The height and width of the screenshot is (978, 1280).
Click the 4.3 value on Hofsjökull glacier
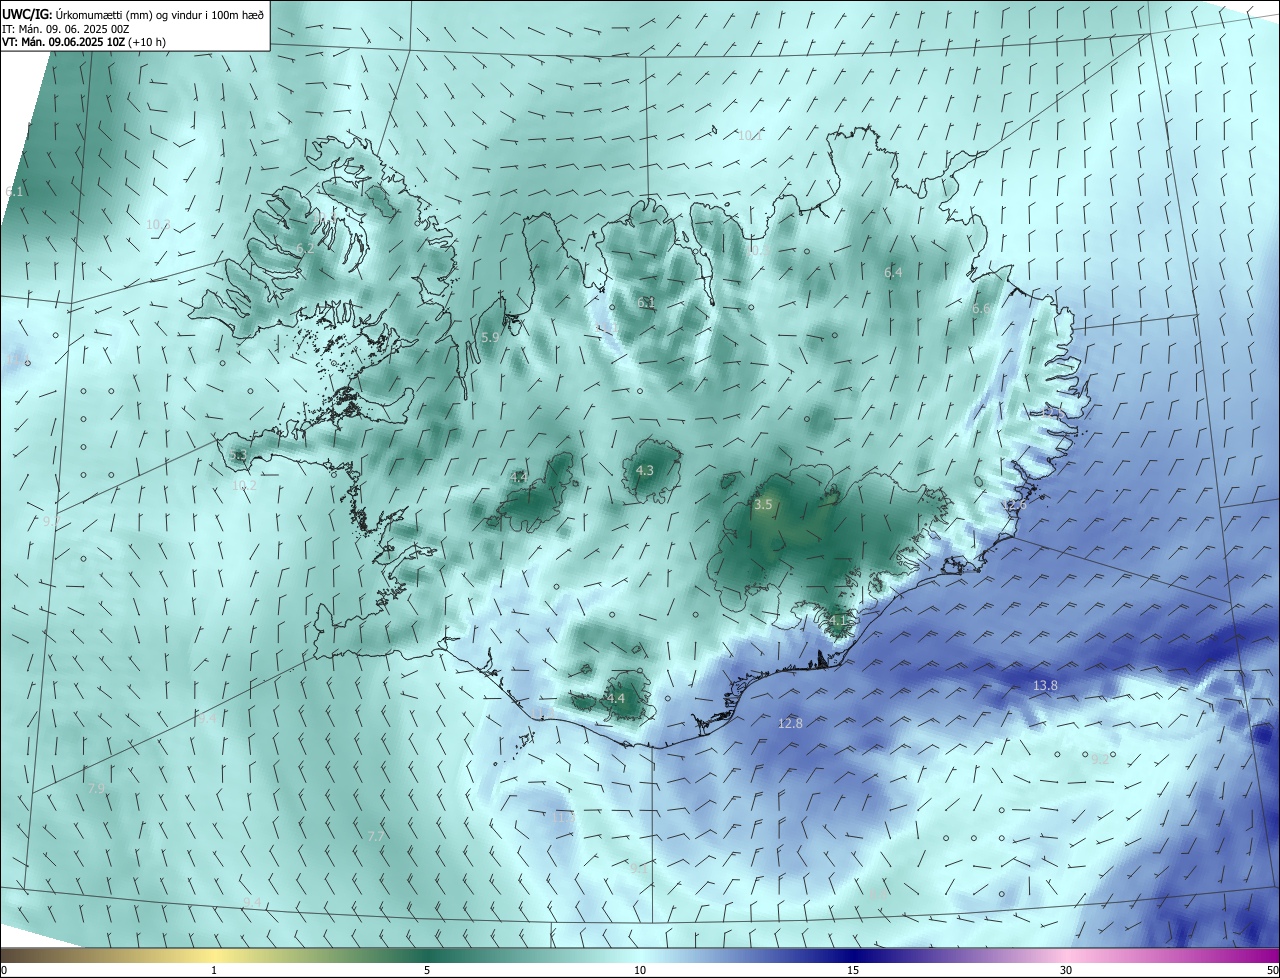(645, 471)
